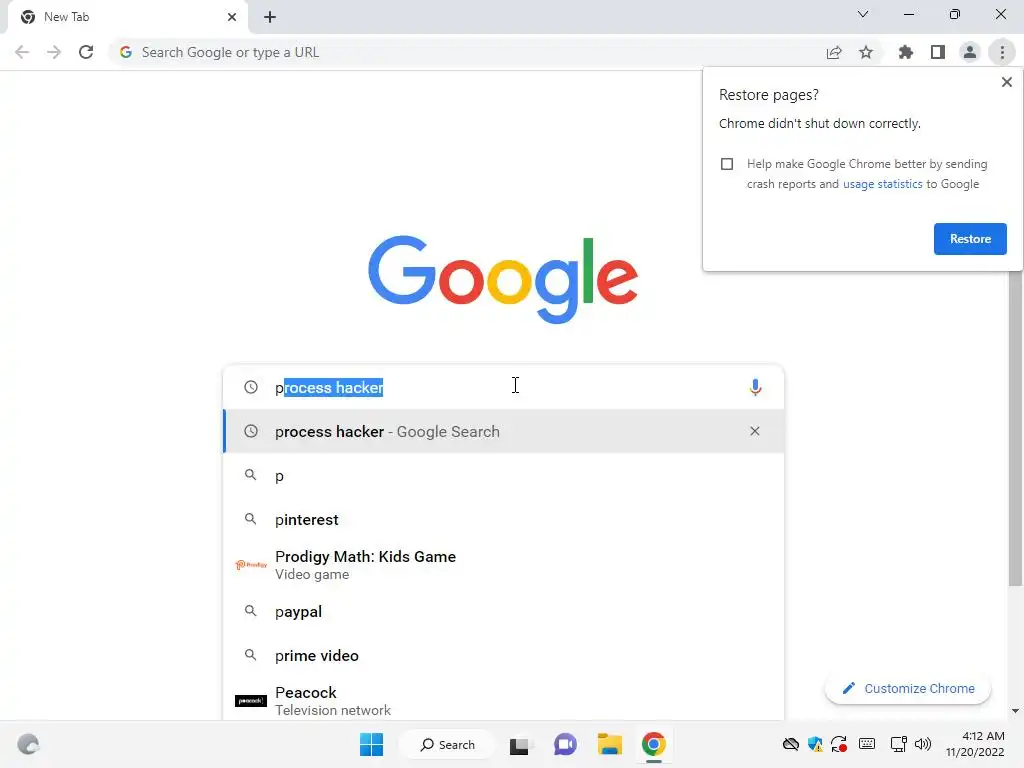The height and width of the screenshot is (768, 1024).
Task: Open the side panel icon
Action: (x=938, y=52)
